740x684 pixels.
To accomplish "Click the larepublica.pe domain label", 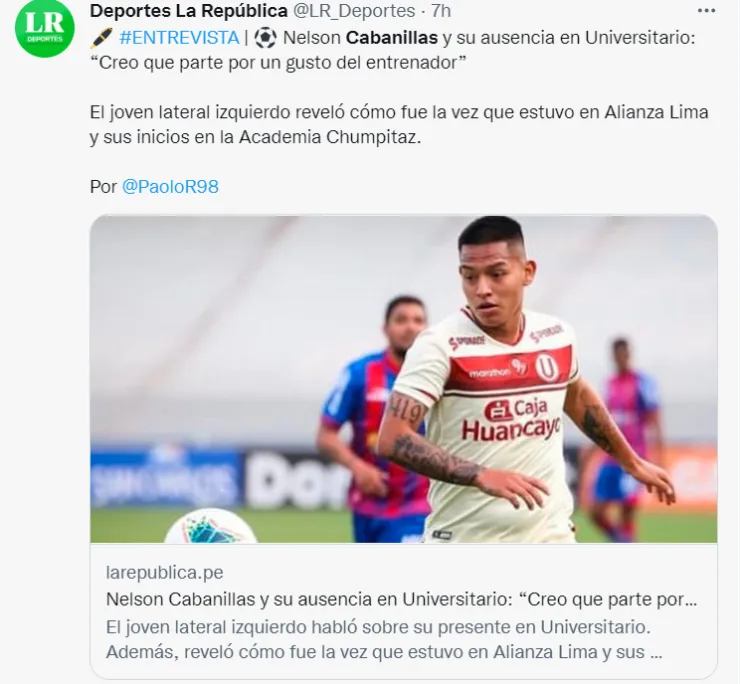I will pyautogui.click(x=165, y=573).
